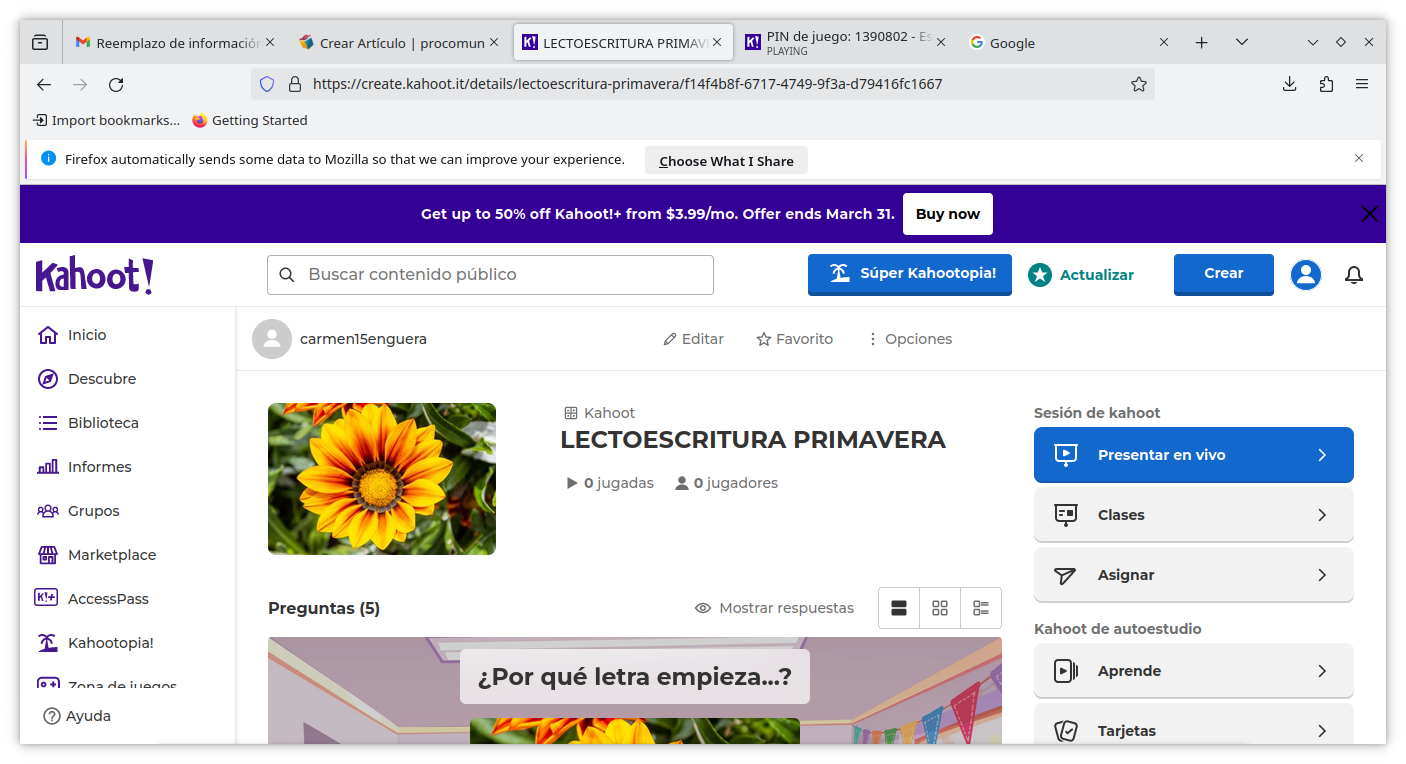Screen dimensions: 1406x764
Task: Switch questions to grid layout view
Action: point(939,607)
